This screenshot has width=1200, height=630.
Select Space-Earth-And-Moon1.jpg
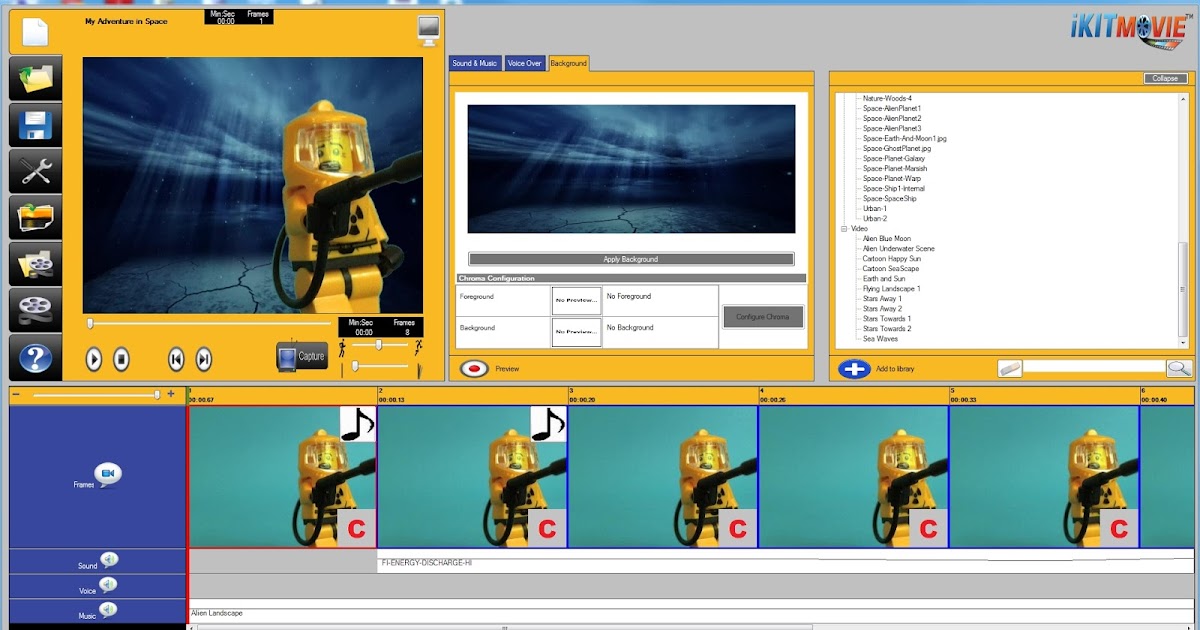pos(905,139)
